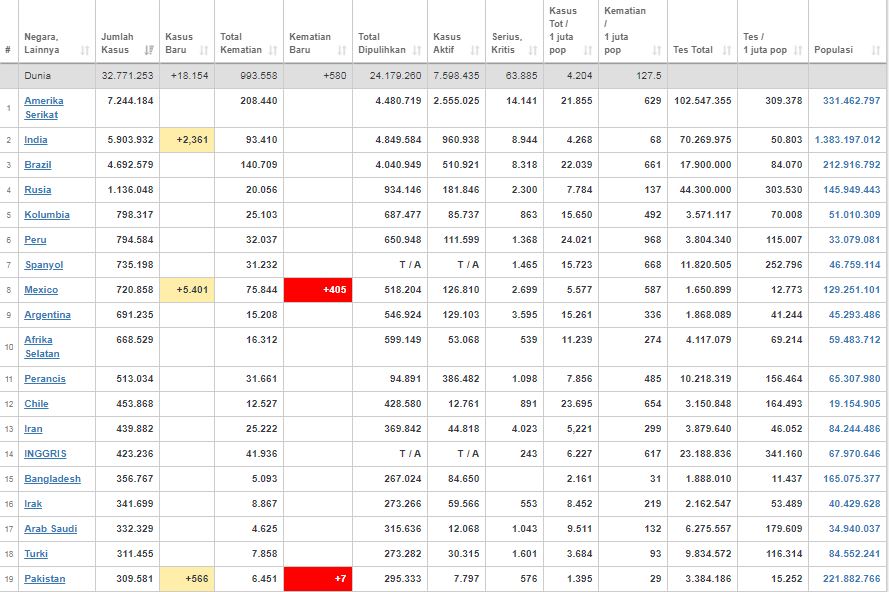Sort by Kasus Aktif sort icon
Image resolution: width=889 pixels, height=592 pixels.
[x=475, y=50]
